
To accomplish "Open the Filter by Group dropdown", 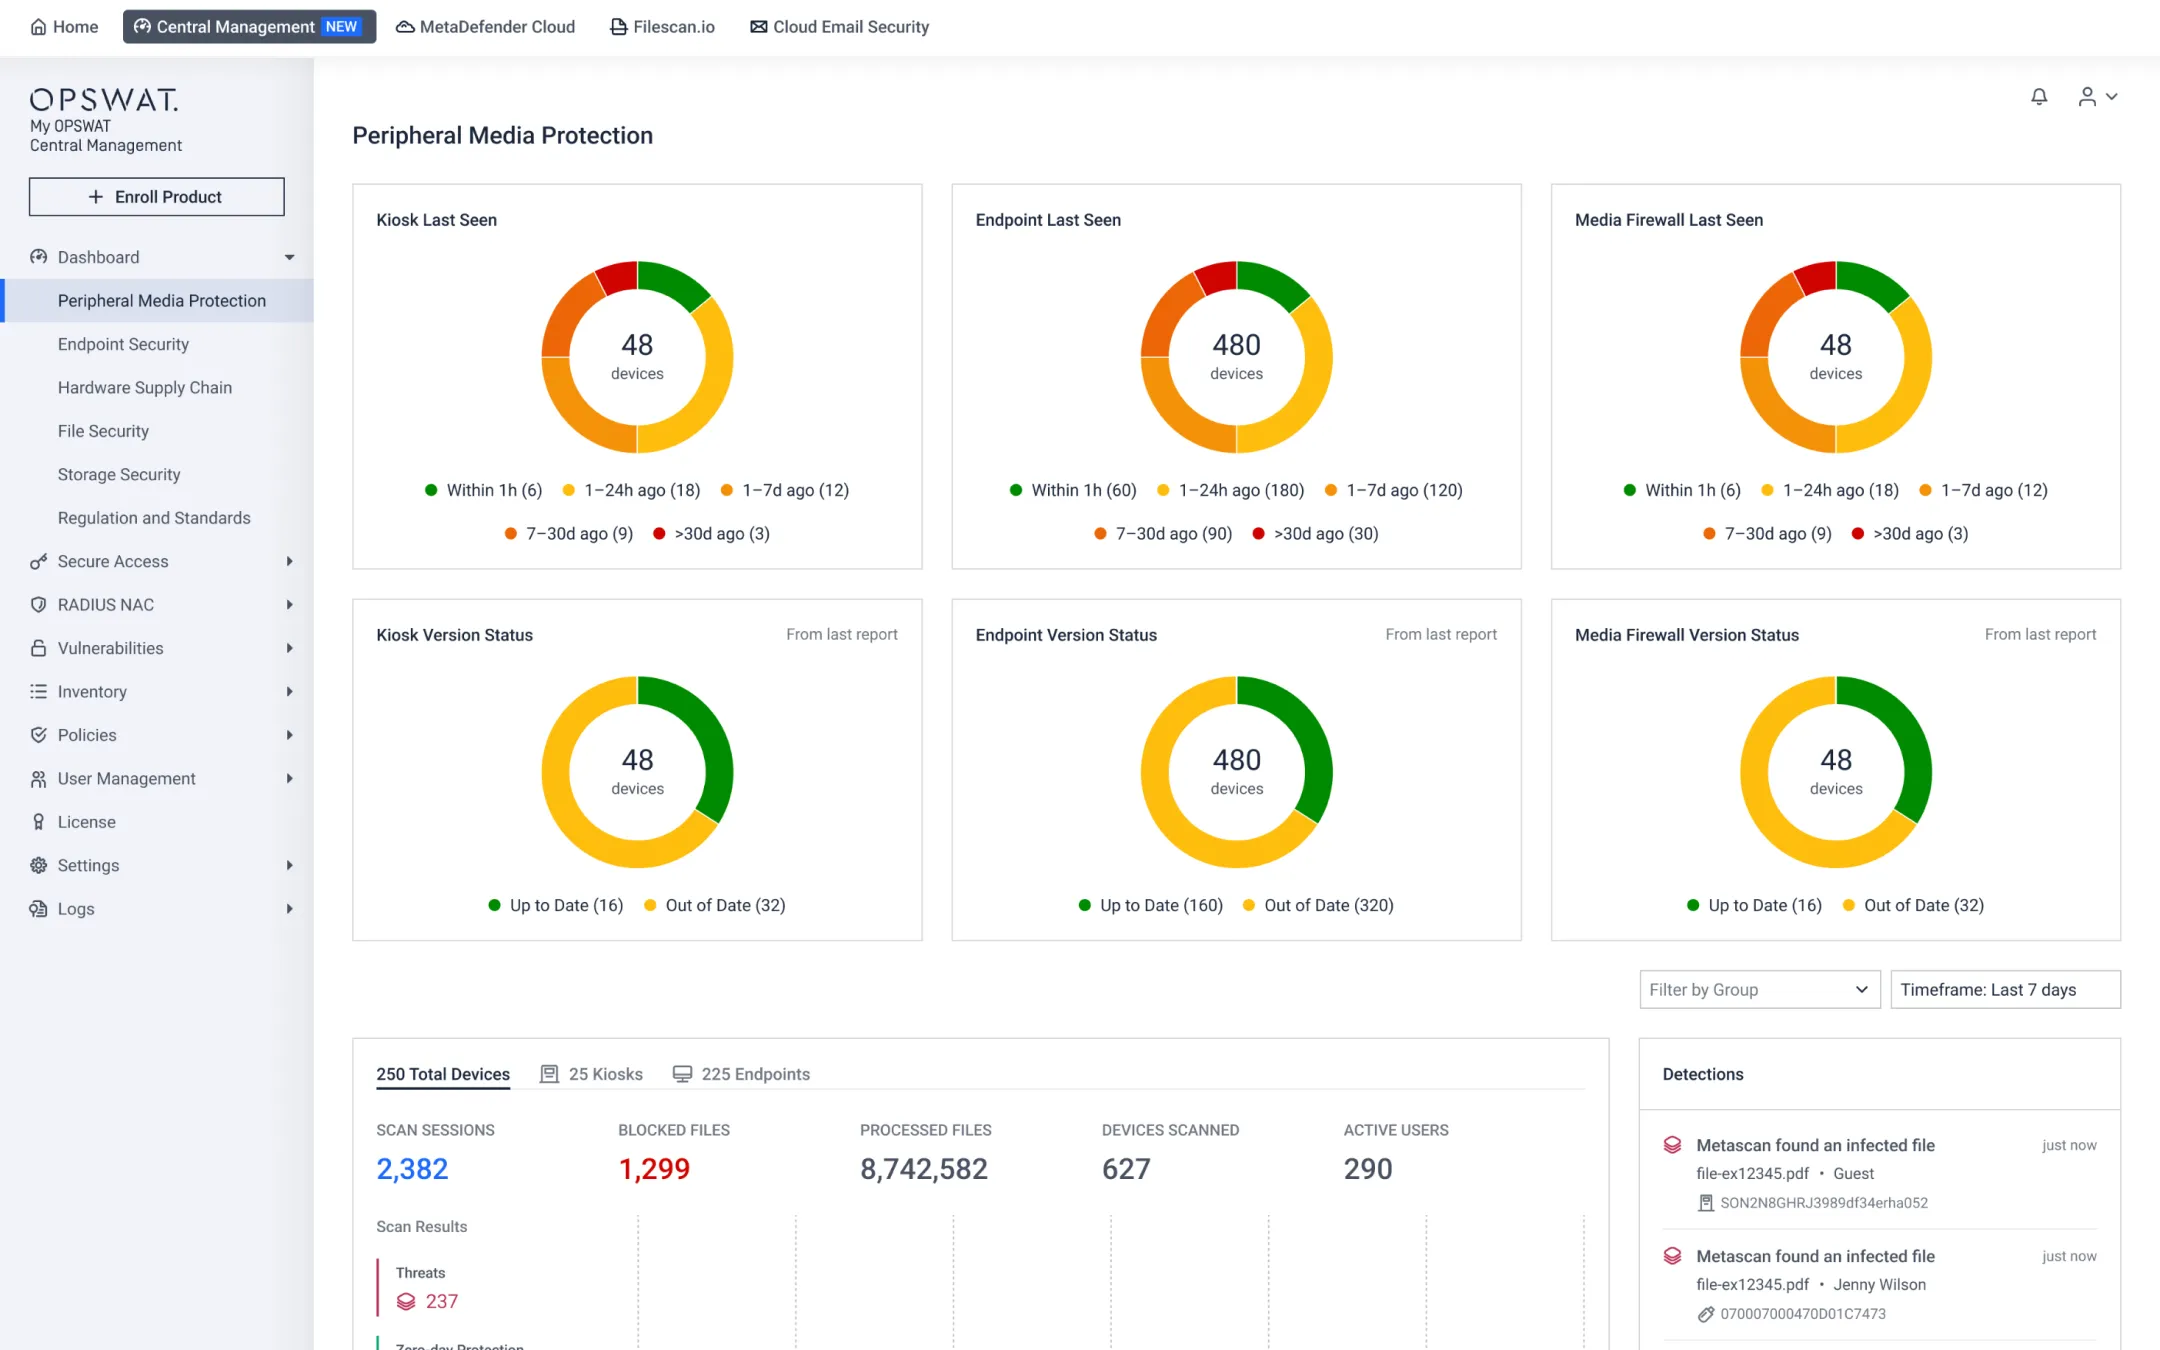I will (1759, 990).
